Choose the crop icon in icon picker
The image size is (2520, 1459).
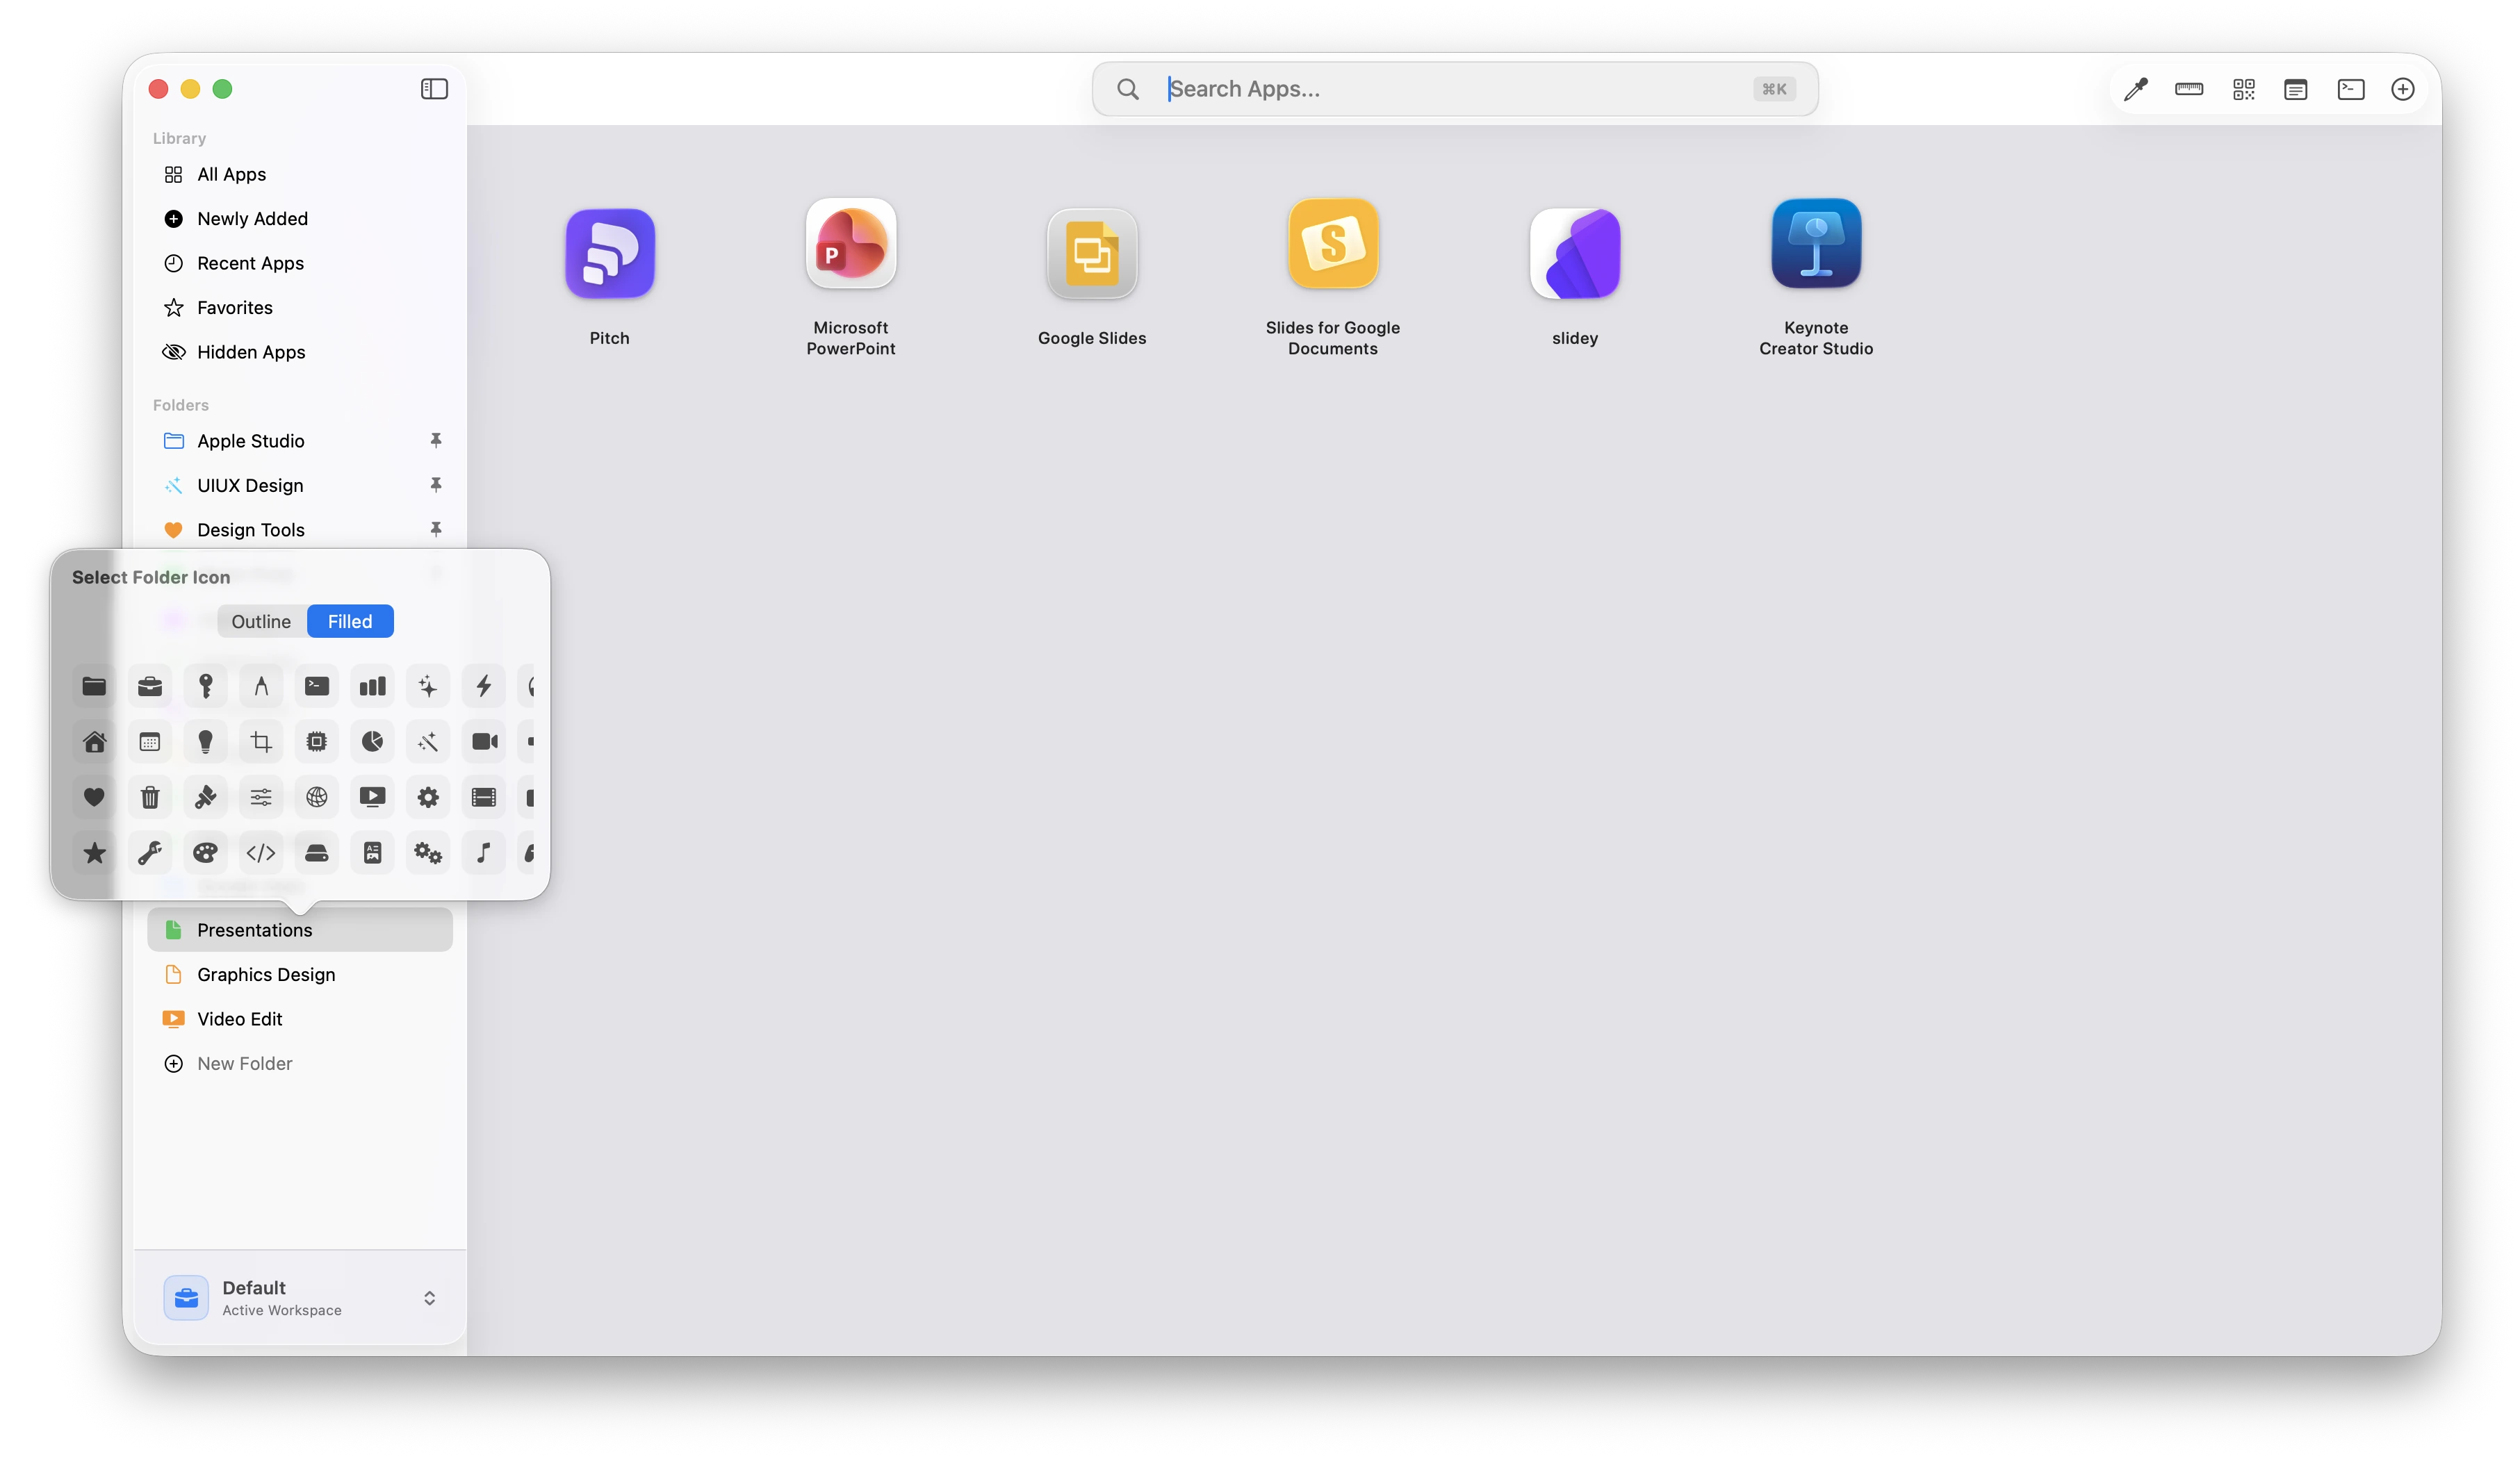tap(261, 742)
